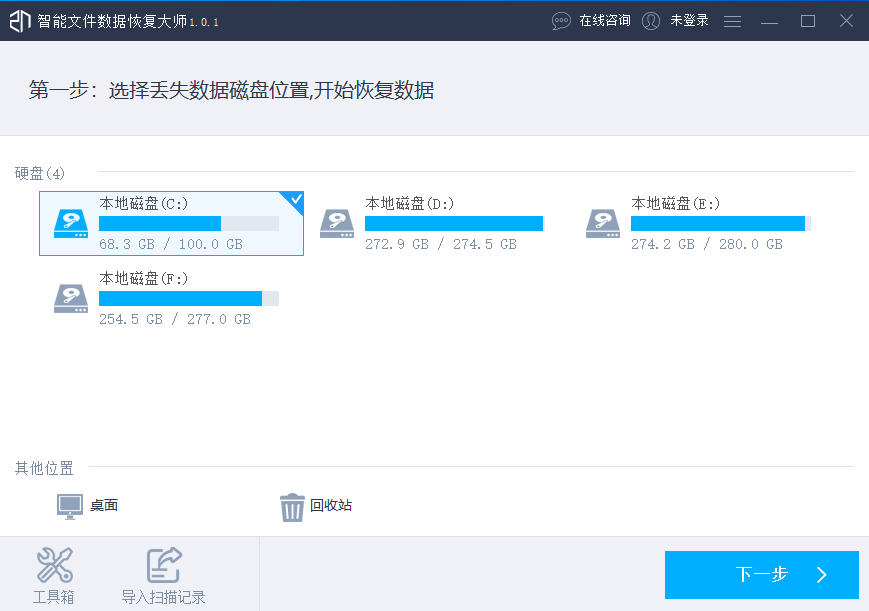Open online consultation chat bubble icon
Image resolution: width=869 pixels, height=611 pixels.
coord(561,21)
